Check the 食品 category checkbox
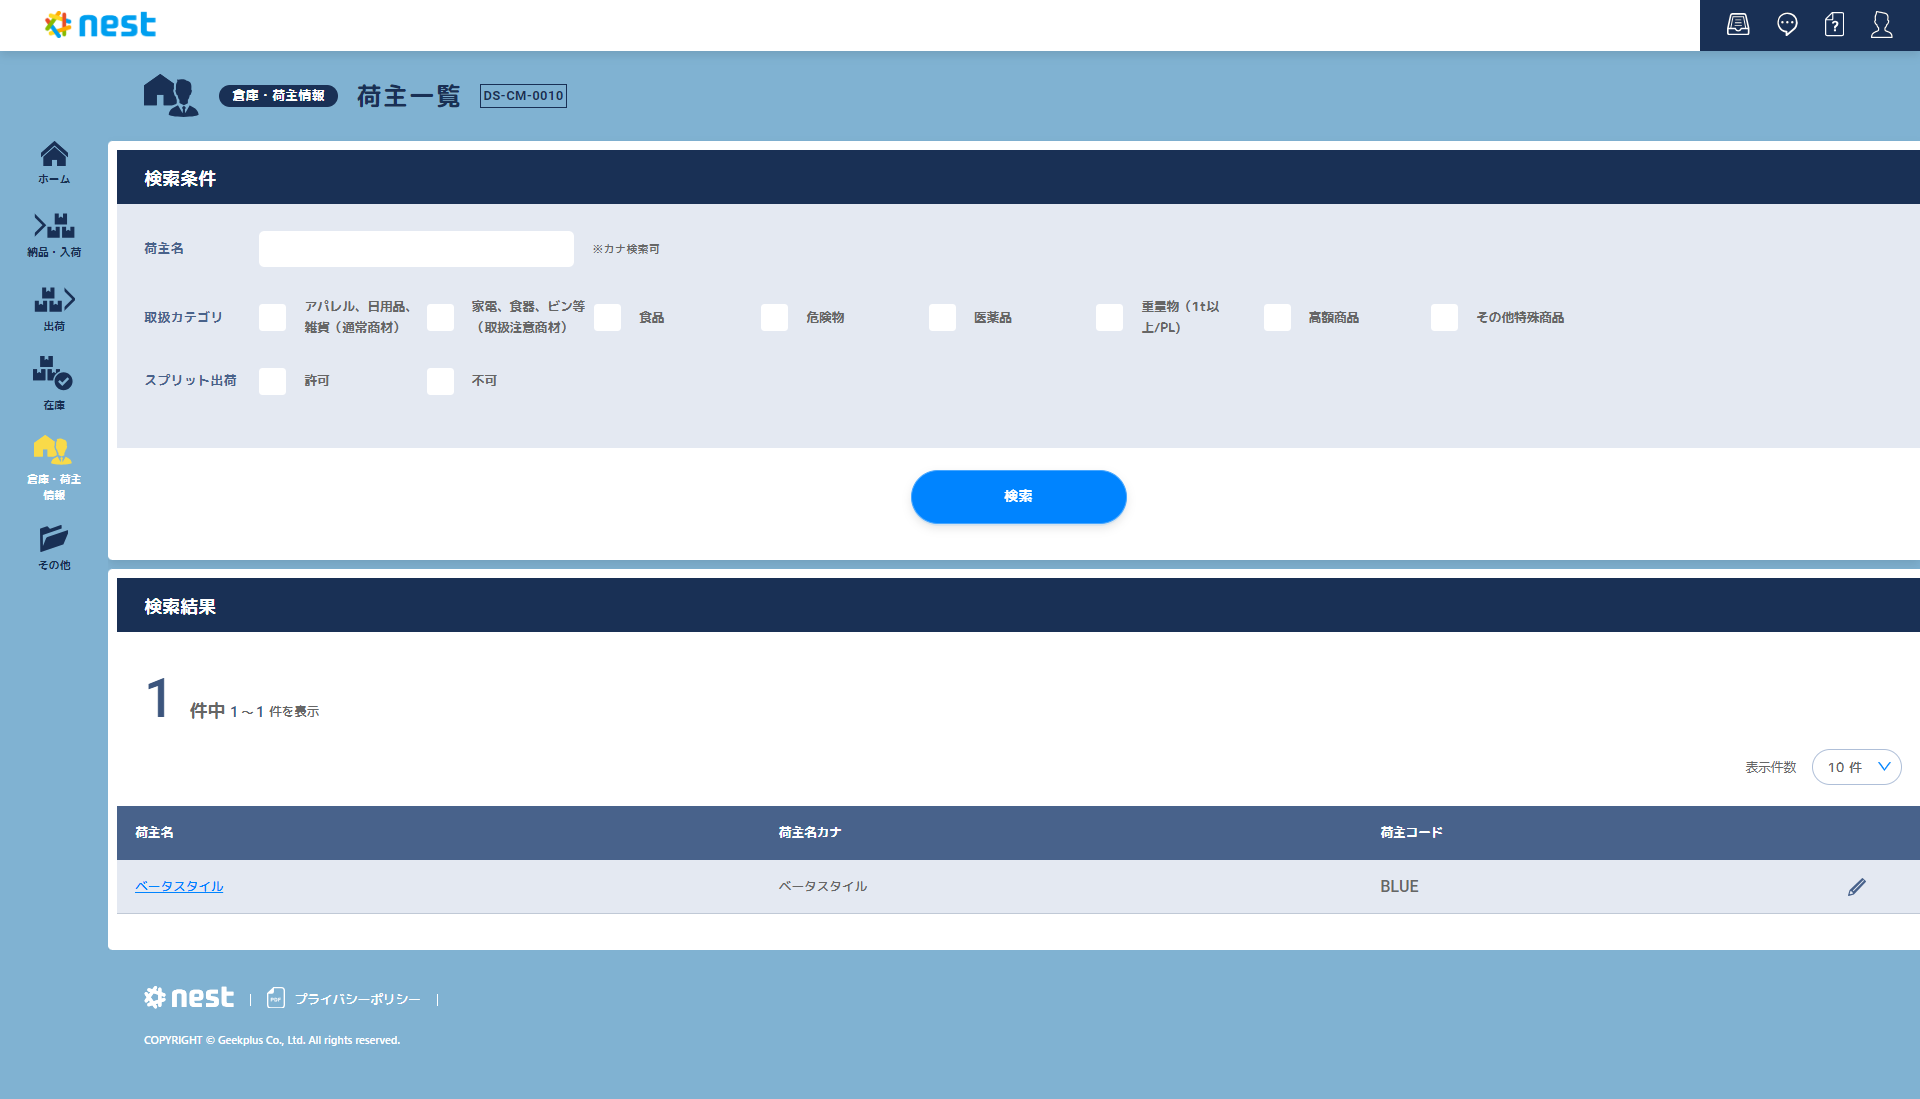 [x=607, y=318]
